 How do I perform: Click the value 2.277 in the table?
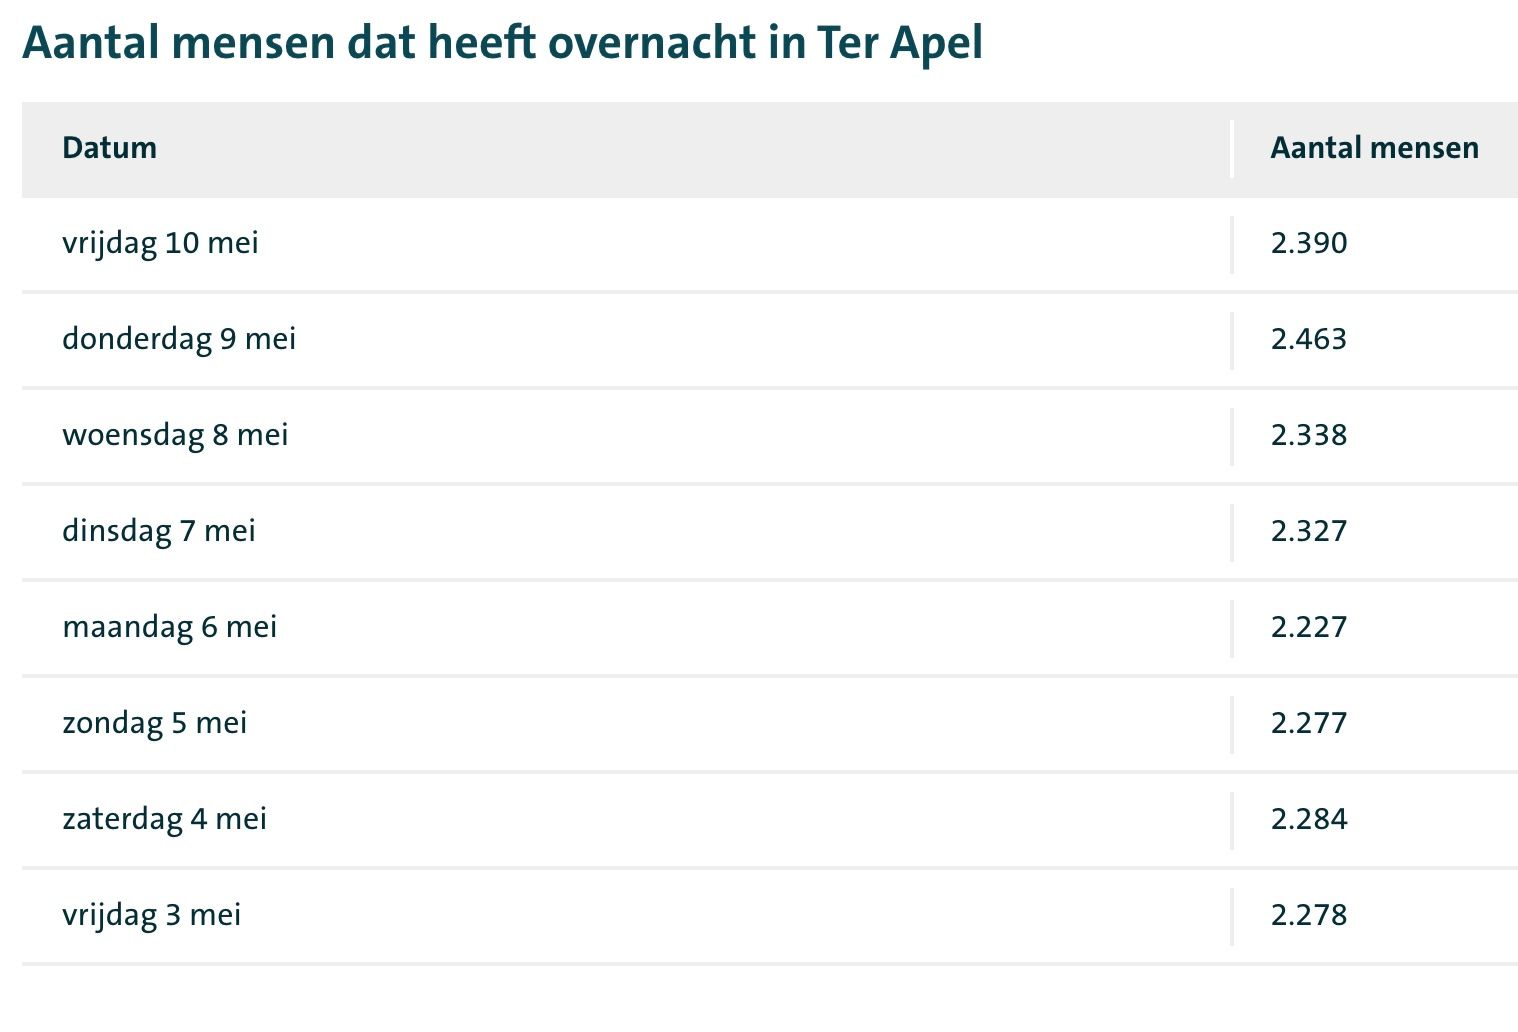click(1309, 723)
